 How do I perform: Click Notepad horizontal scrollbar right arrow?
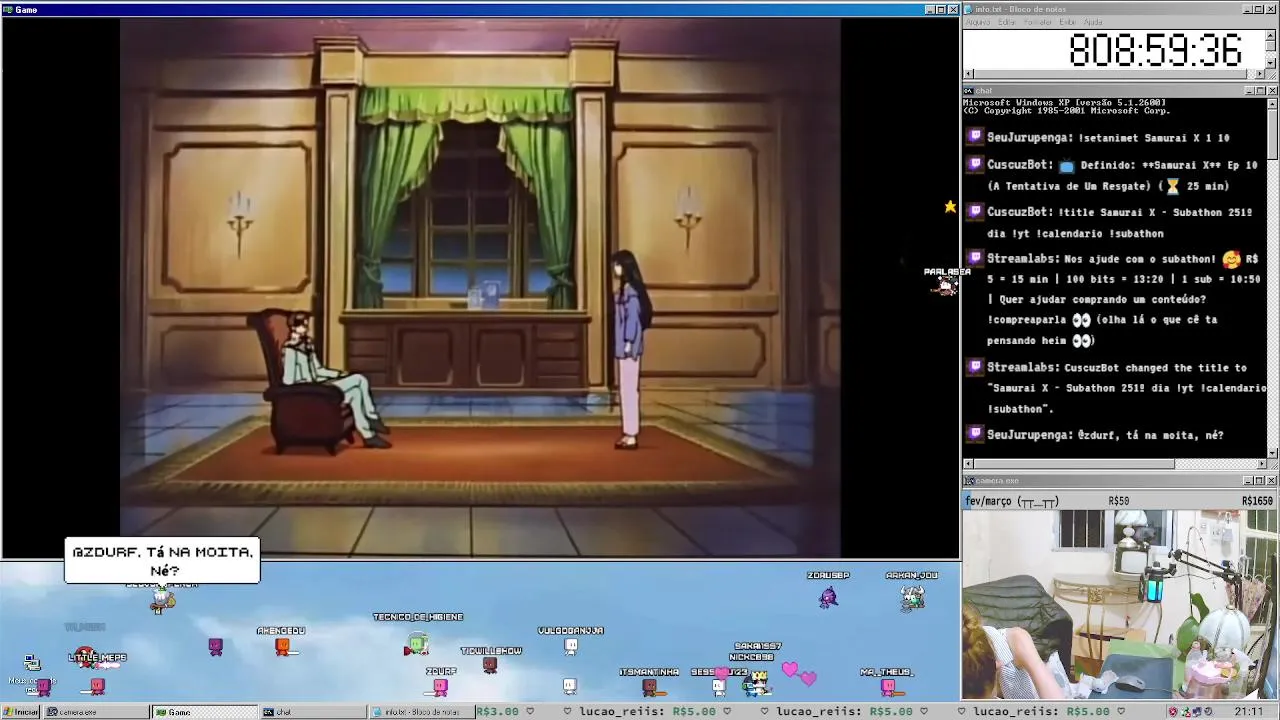click(1260, 74)
